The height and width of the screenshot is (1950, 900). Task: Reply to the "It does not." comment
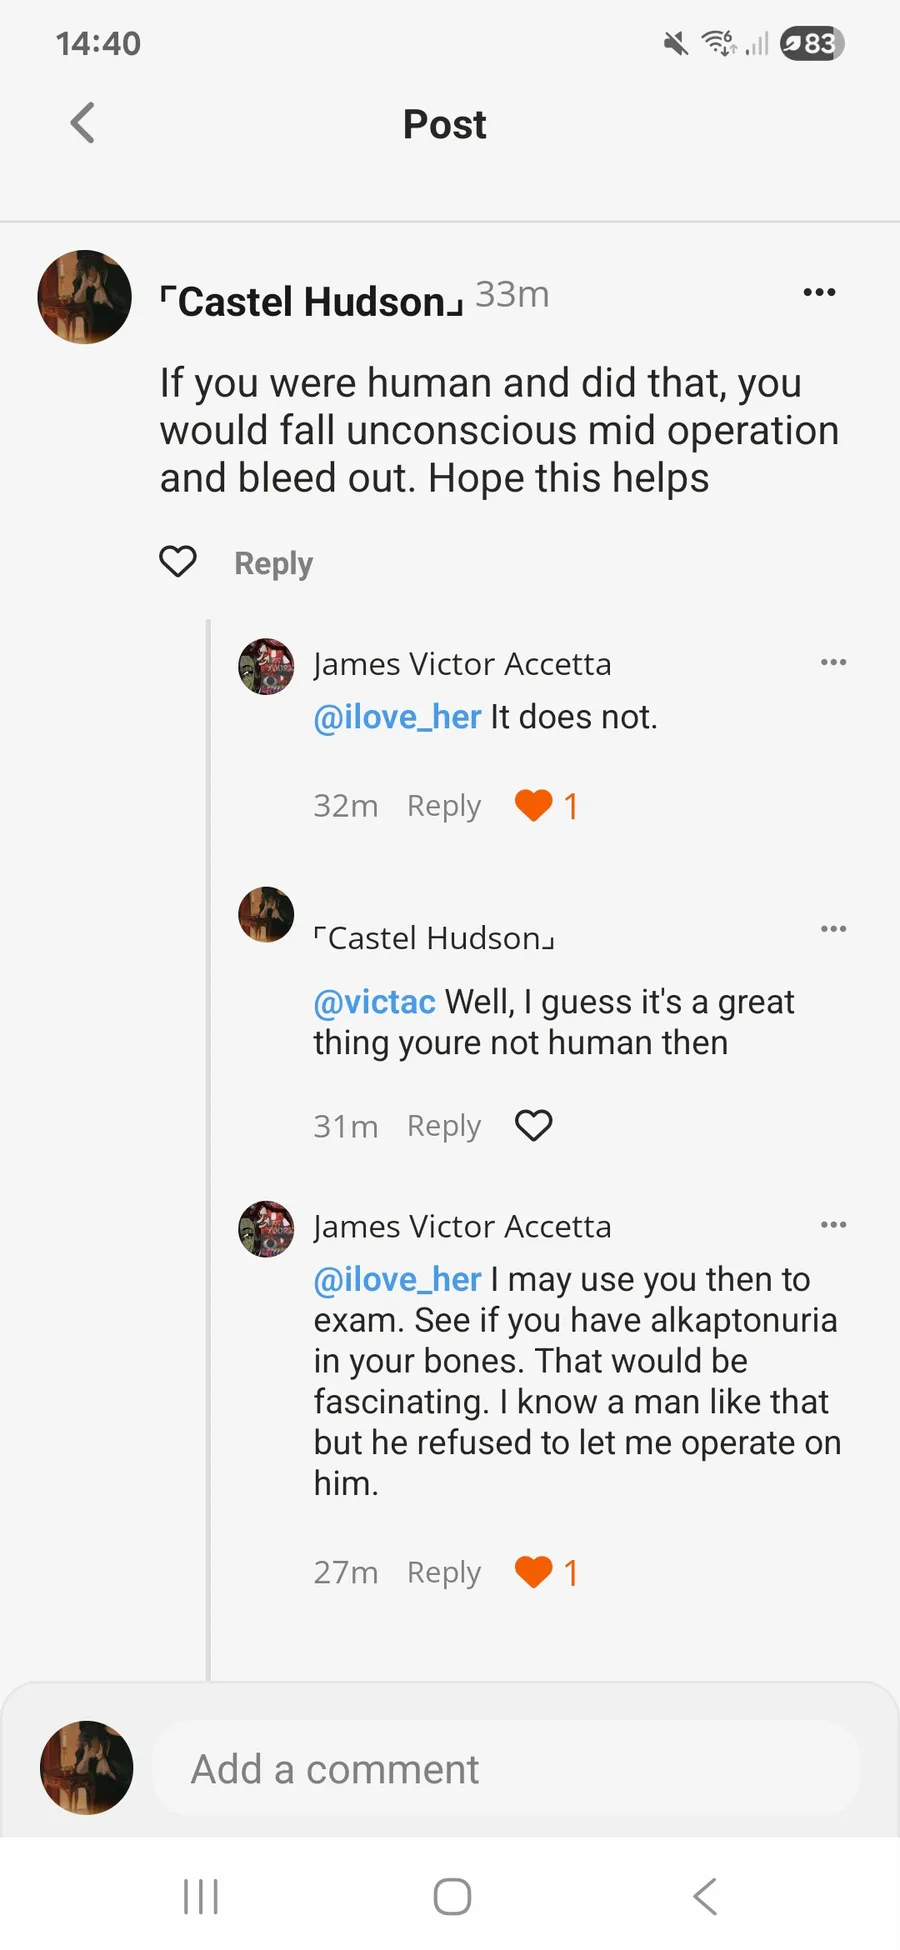443,806
